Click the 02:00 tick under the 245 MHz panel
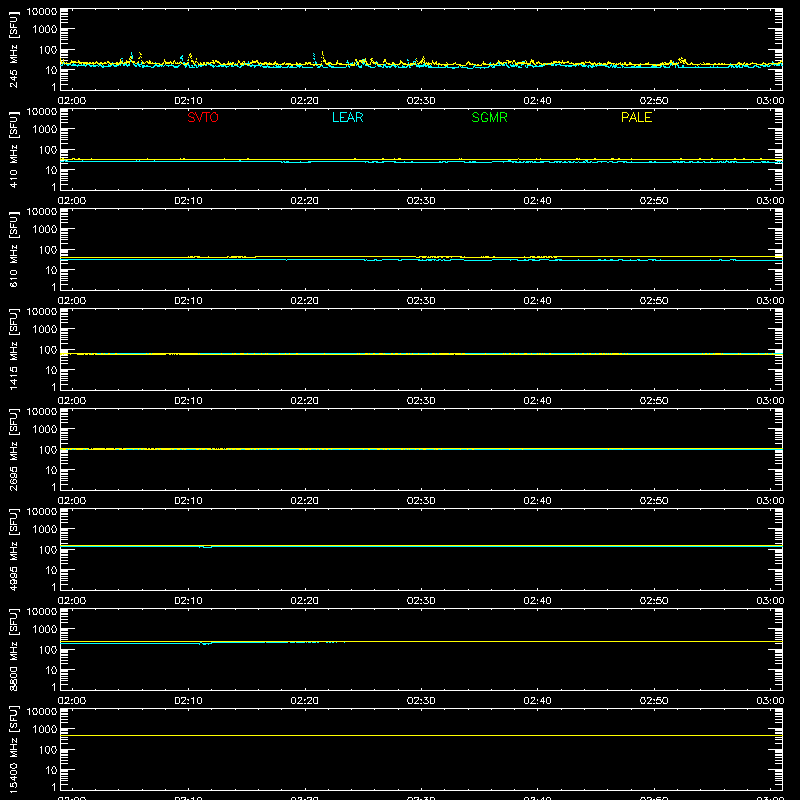 72,101
